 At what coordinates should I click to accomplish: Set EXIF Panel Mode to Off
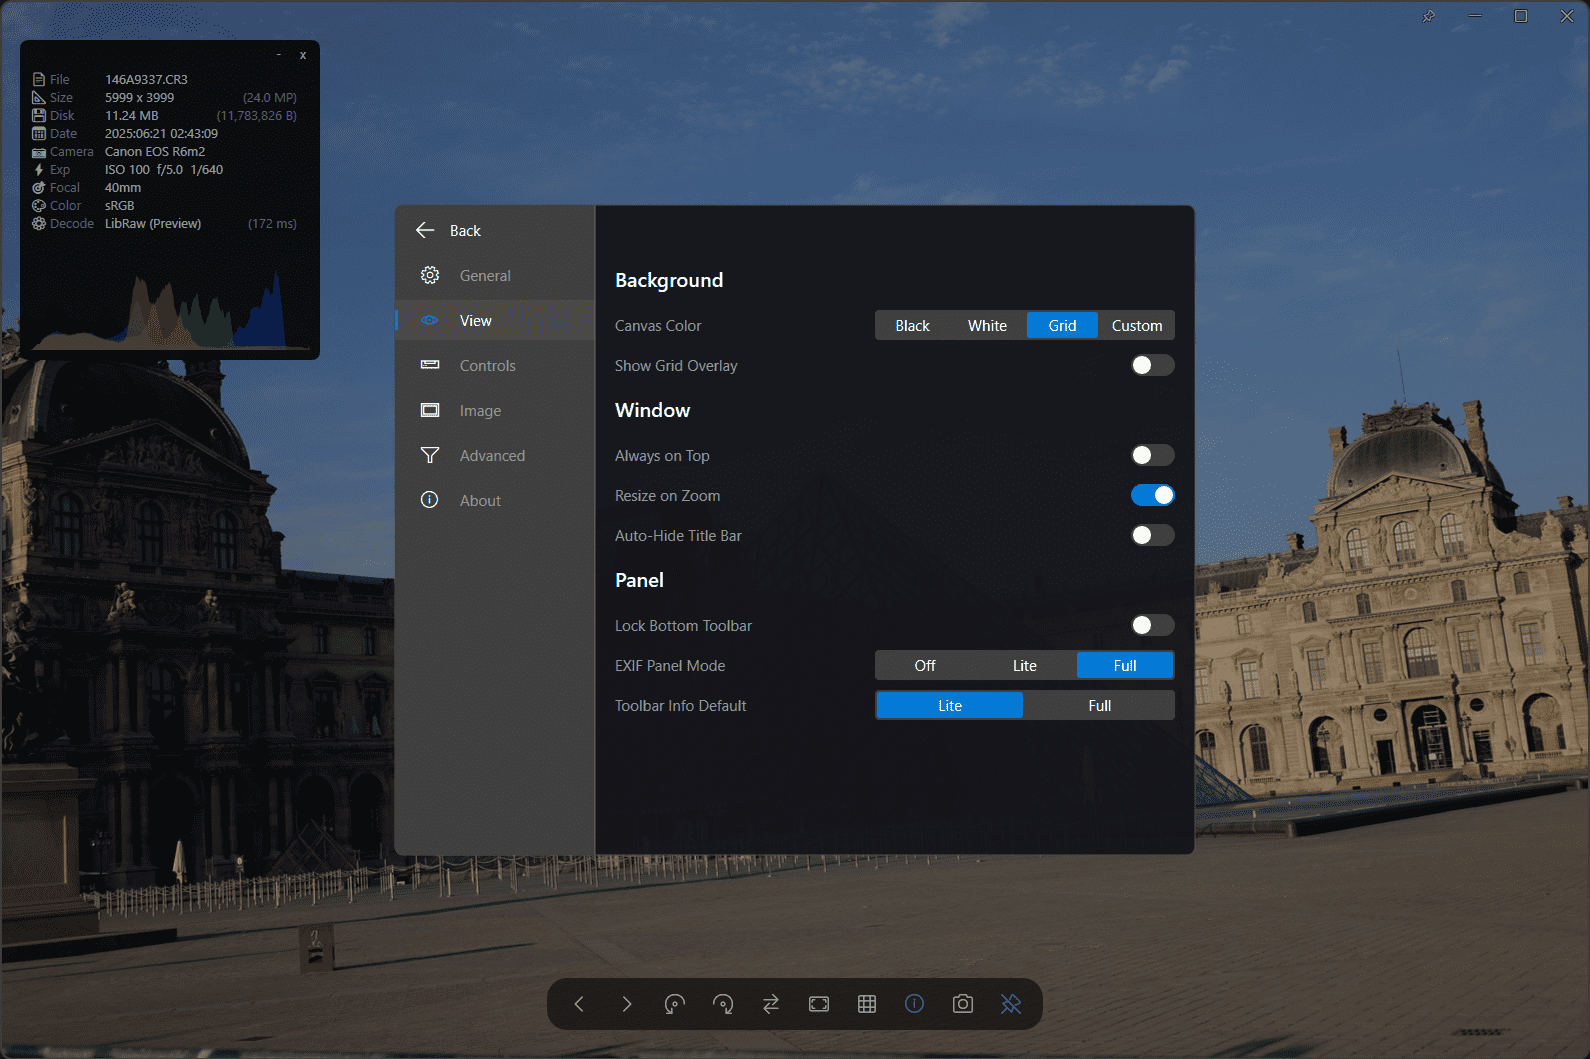[925, 666]
